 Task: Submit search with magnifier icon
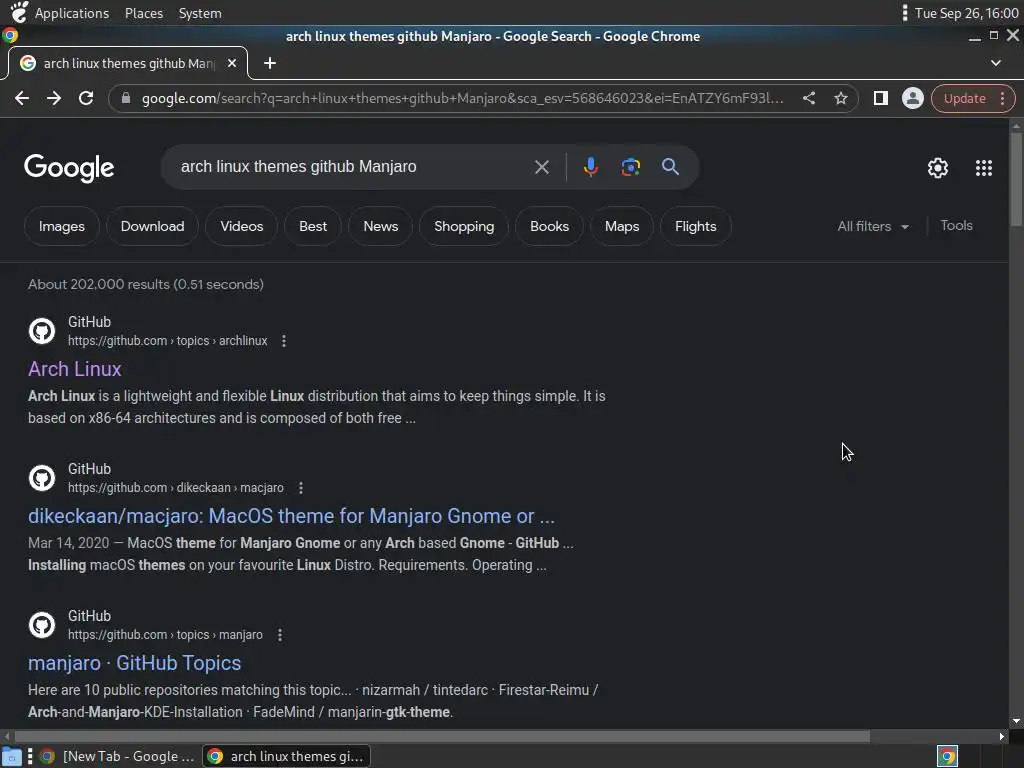[x=670, y=167]
